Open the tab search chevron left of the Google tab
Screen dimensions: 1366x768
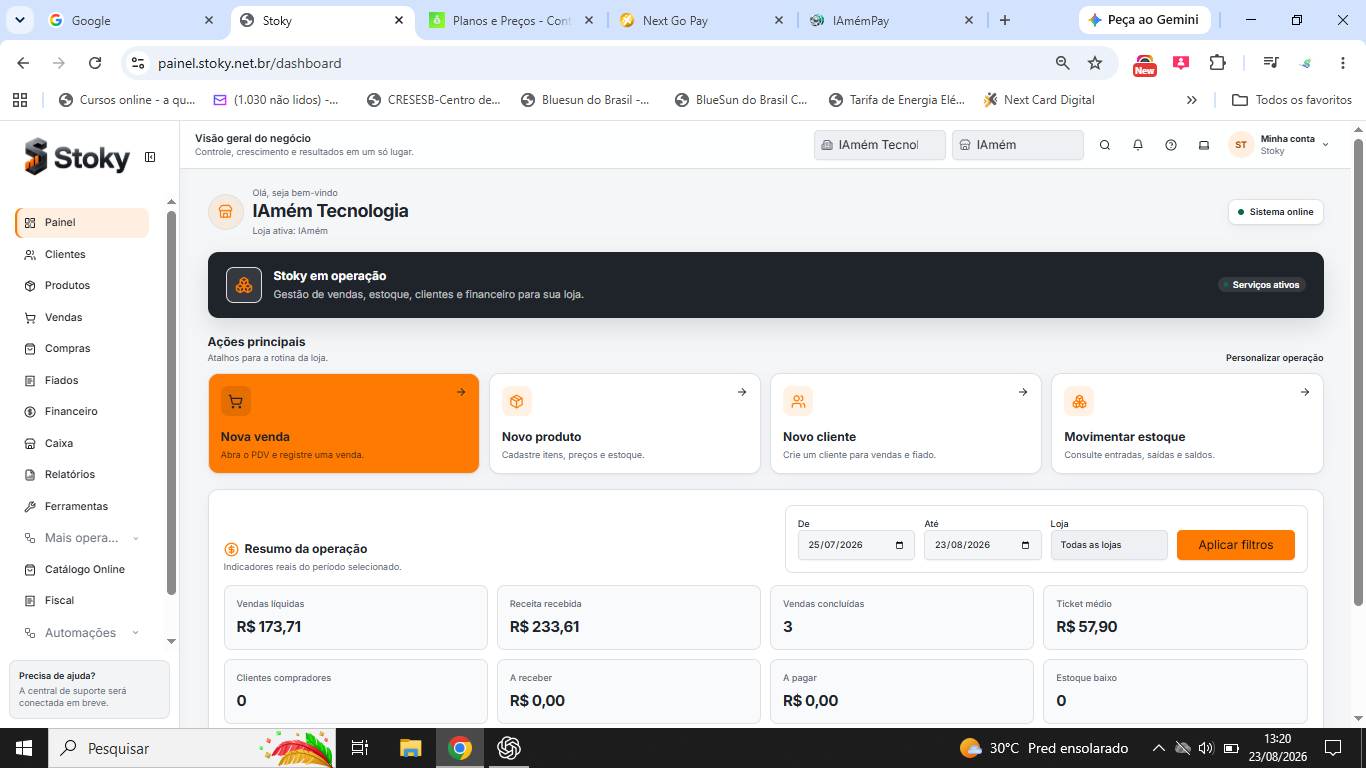point(20,20)
